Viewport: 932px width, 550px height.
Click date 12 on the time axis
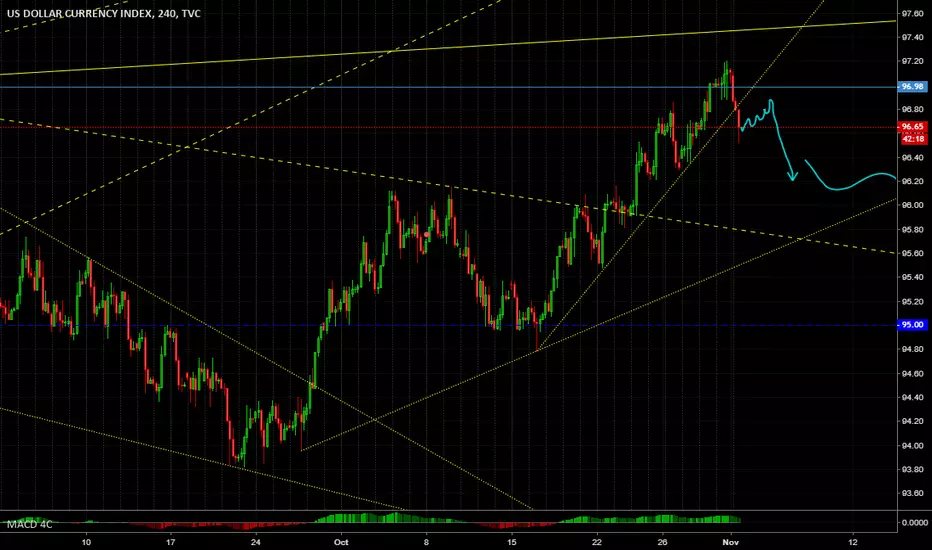(853, 542)
